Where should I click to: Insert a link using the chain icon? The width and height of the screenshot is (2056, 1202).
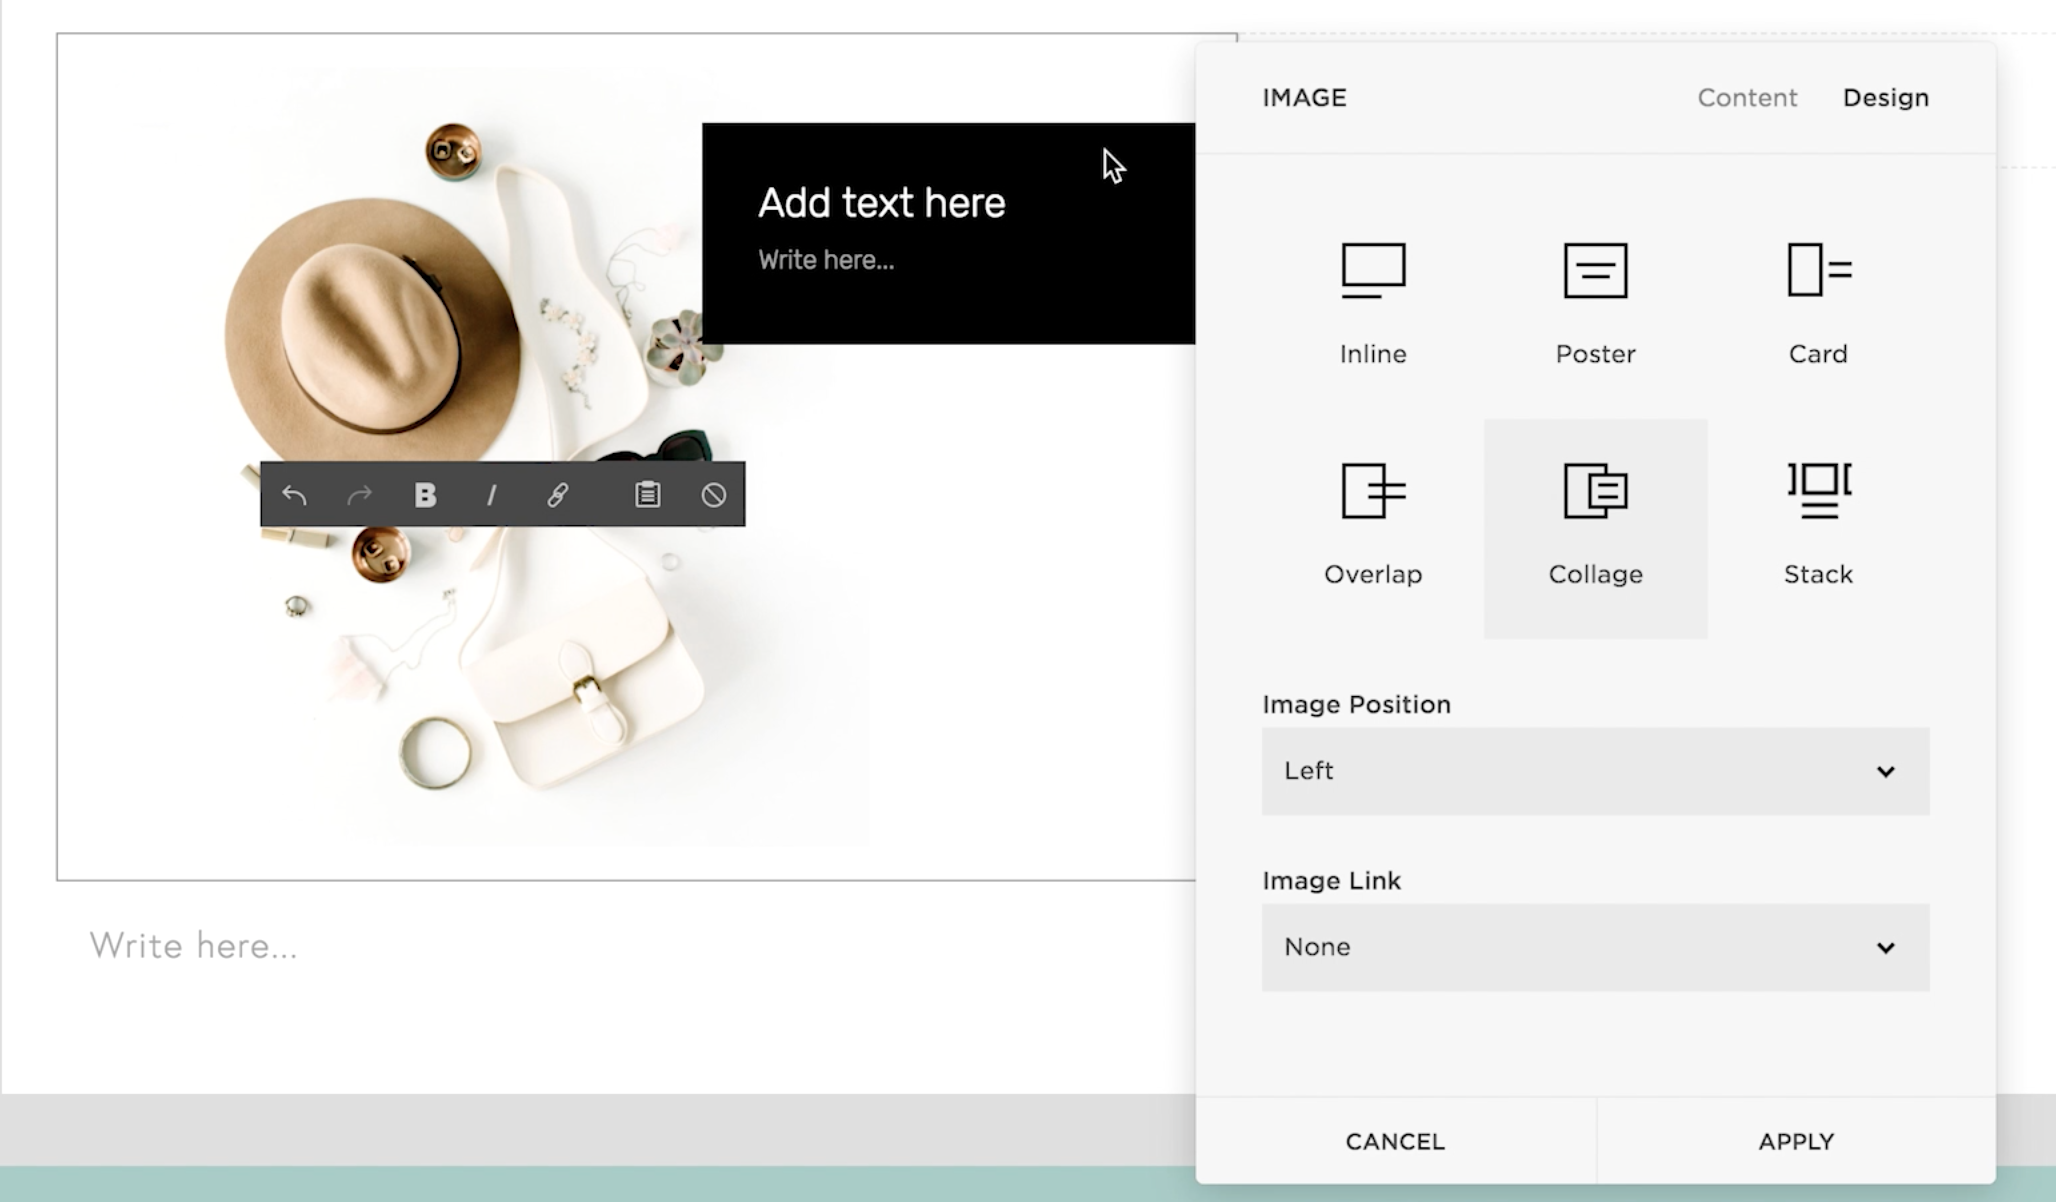tap(558, 495)
